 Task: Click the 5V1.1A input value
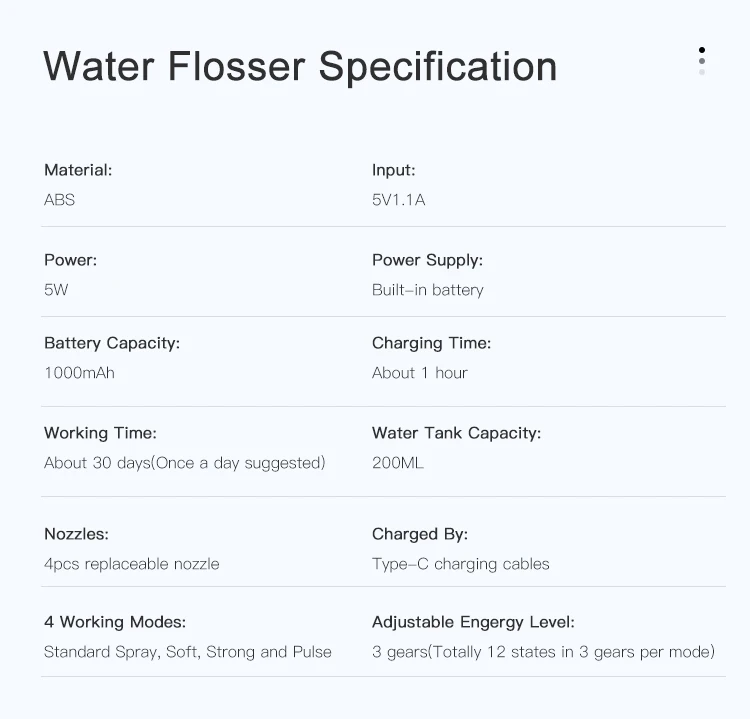[x=398, y=200]
